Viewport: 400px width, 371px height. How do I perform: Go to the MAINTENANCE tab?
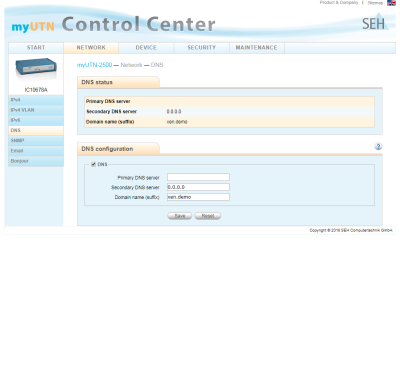[x=256, y=48]
